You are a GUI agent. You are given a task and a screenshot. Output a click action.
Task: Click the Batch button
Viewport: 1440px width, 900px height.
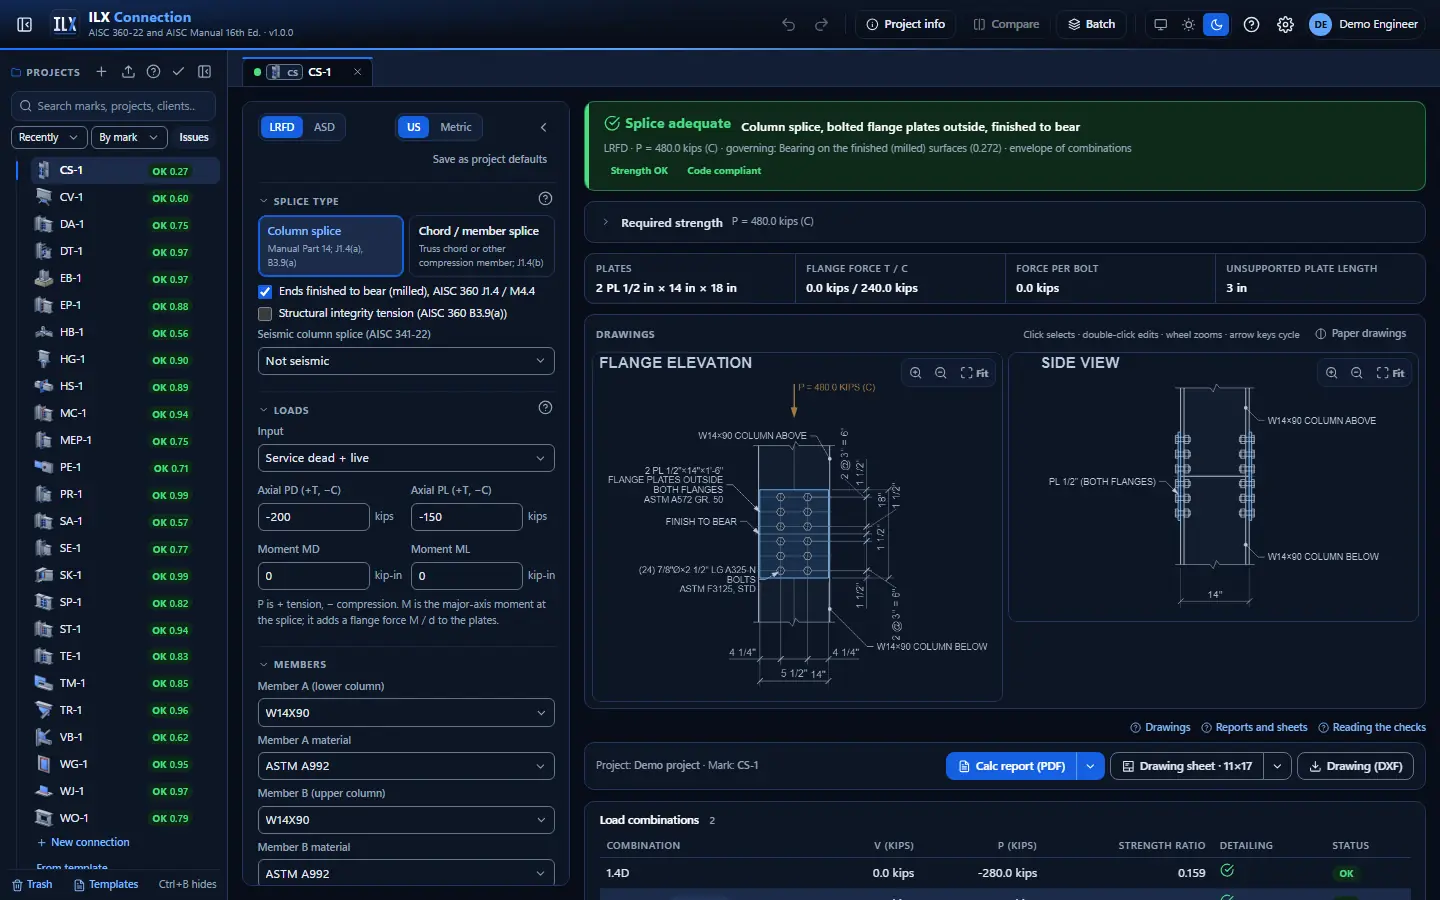point(1092,24)
